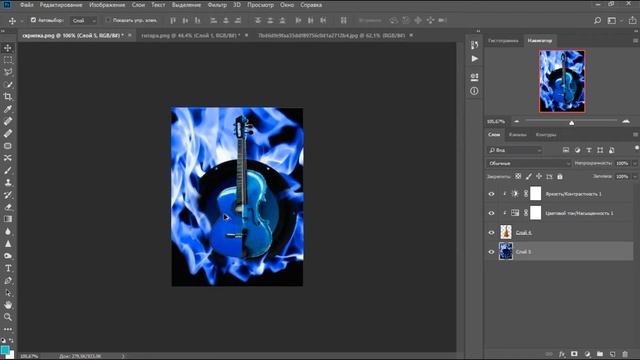Image resolution: width=640 pixels, height=360 pixels.
Task: Open the Редактирование menu
Action: 61,5
